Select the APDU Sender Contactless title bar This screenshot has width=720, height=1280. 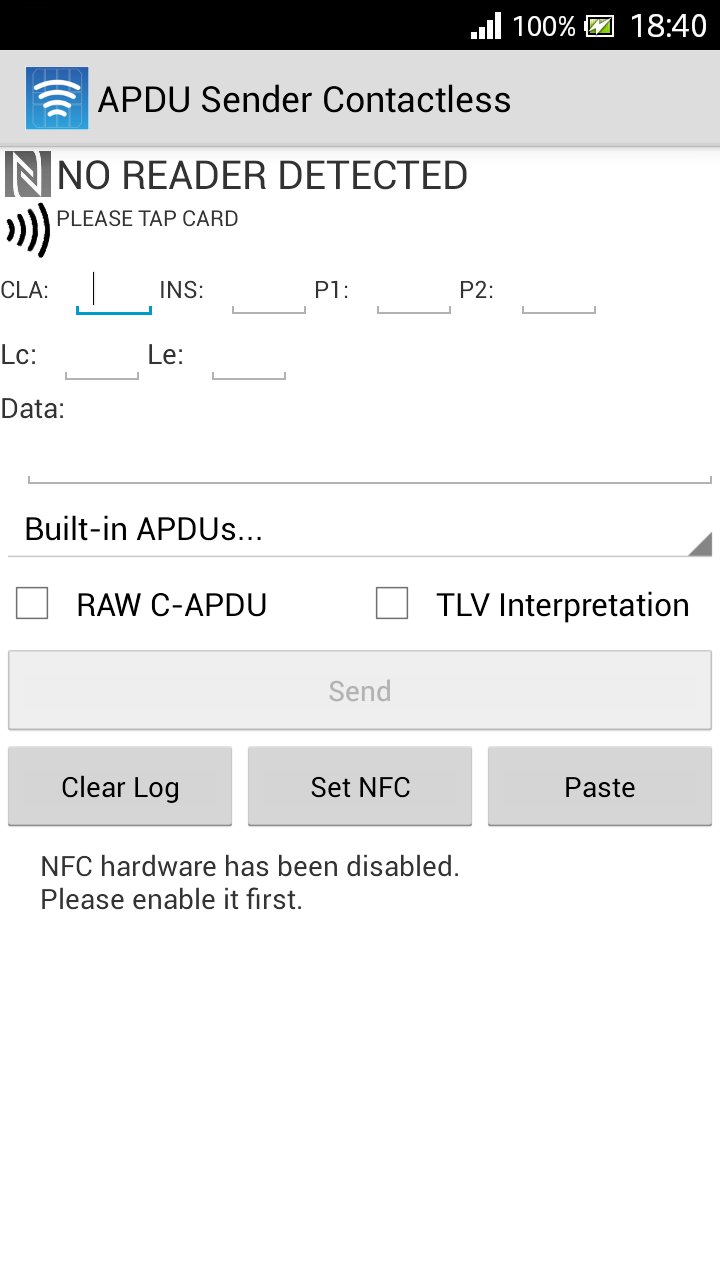pos(303,99)
